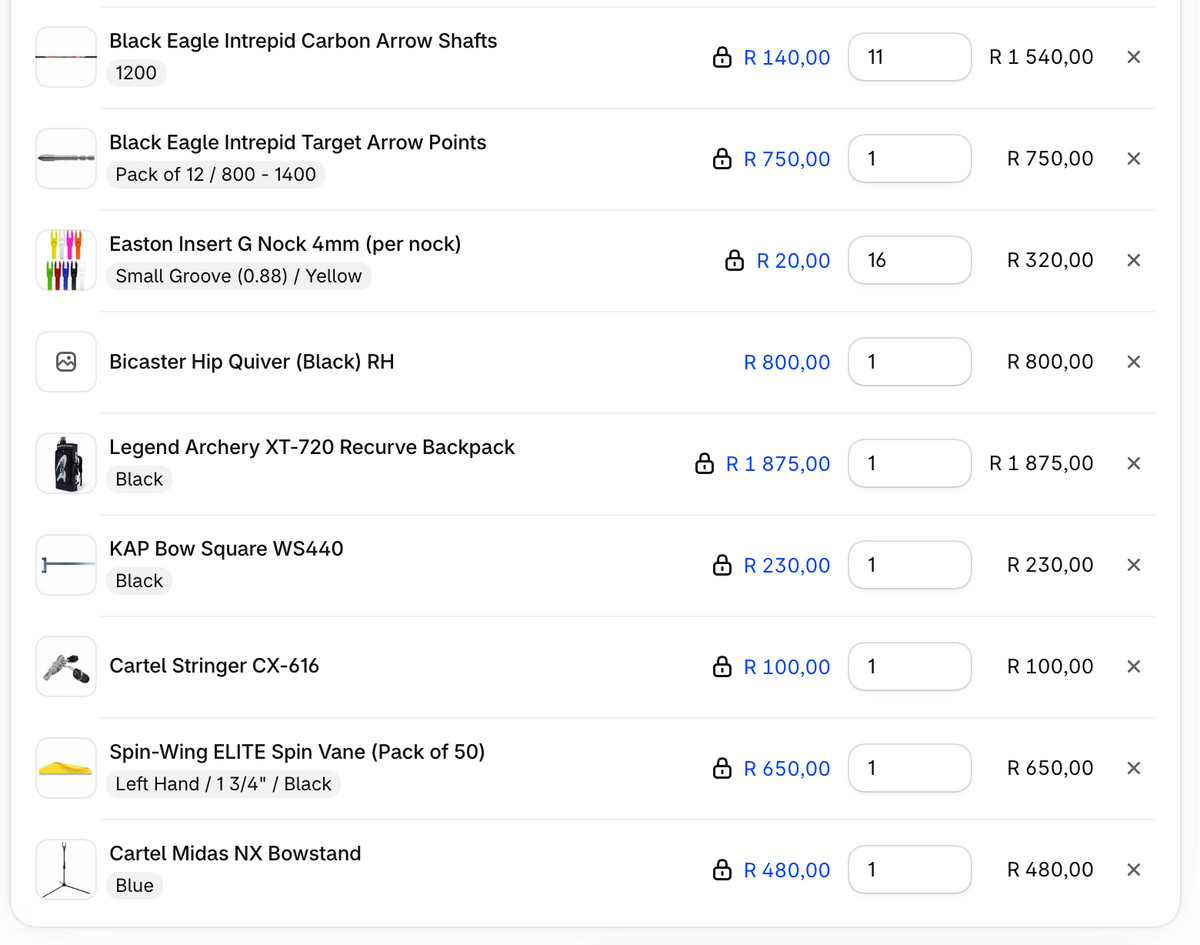1200x945 pixels.
Task: Click the R 1 875,00 backpack unit price
Action: click(x=778, y=464)
